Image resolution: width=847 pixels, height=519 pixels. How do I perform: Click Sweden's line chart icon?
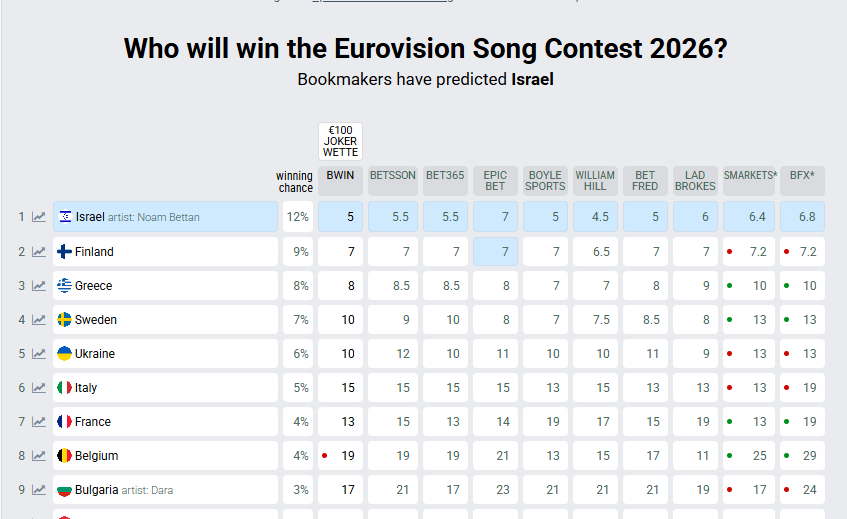pyautogui.click(x=39, y=319)
